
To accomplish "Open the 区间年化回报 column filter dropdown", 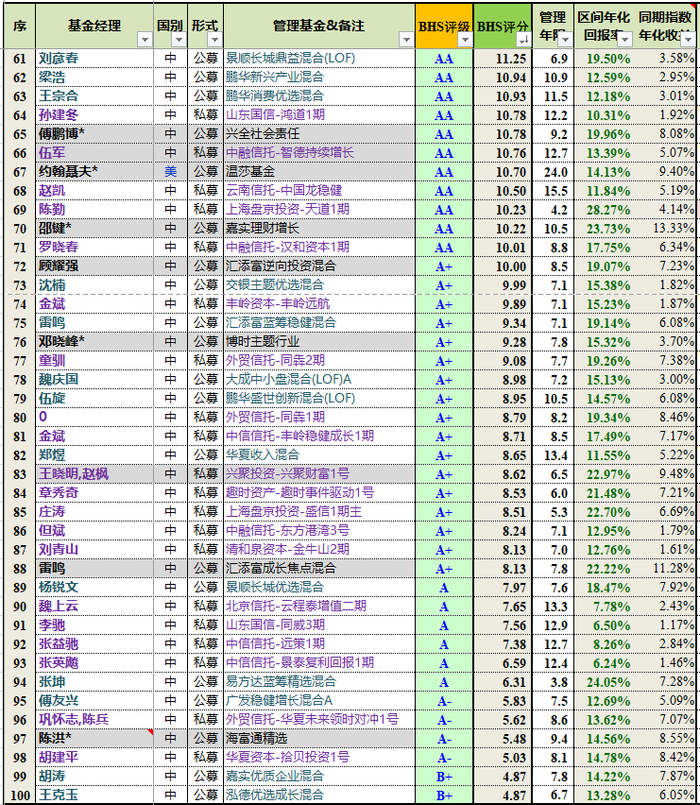I will click(x=625, y=40).
